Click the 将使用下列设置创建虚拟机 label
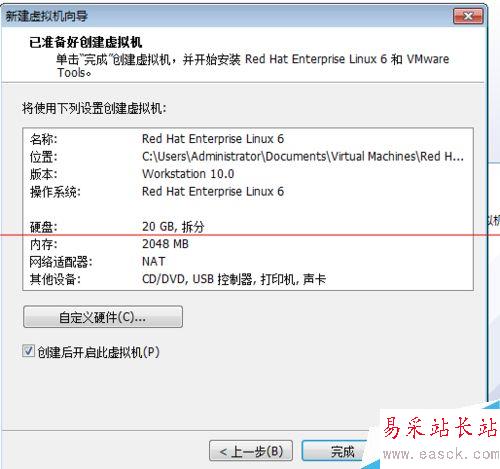 coord(94,108)
